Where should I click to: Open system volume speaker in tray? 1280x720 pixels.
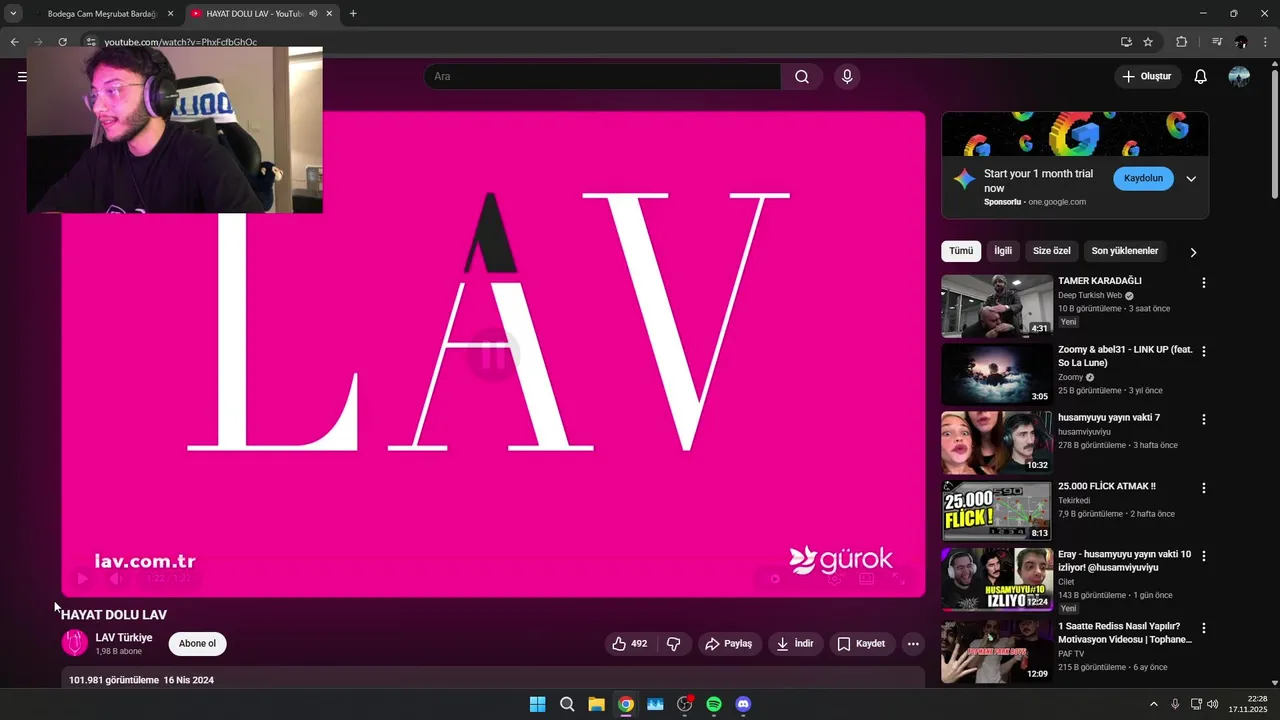[1212, 704]
